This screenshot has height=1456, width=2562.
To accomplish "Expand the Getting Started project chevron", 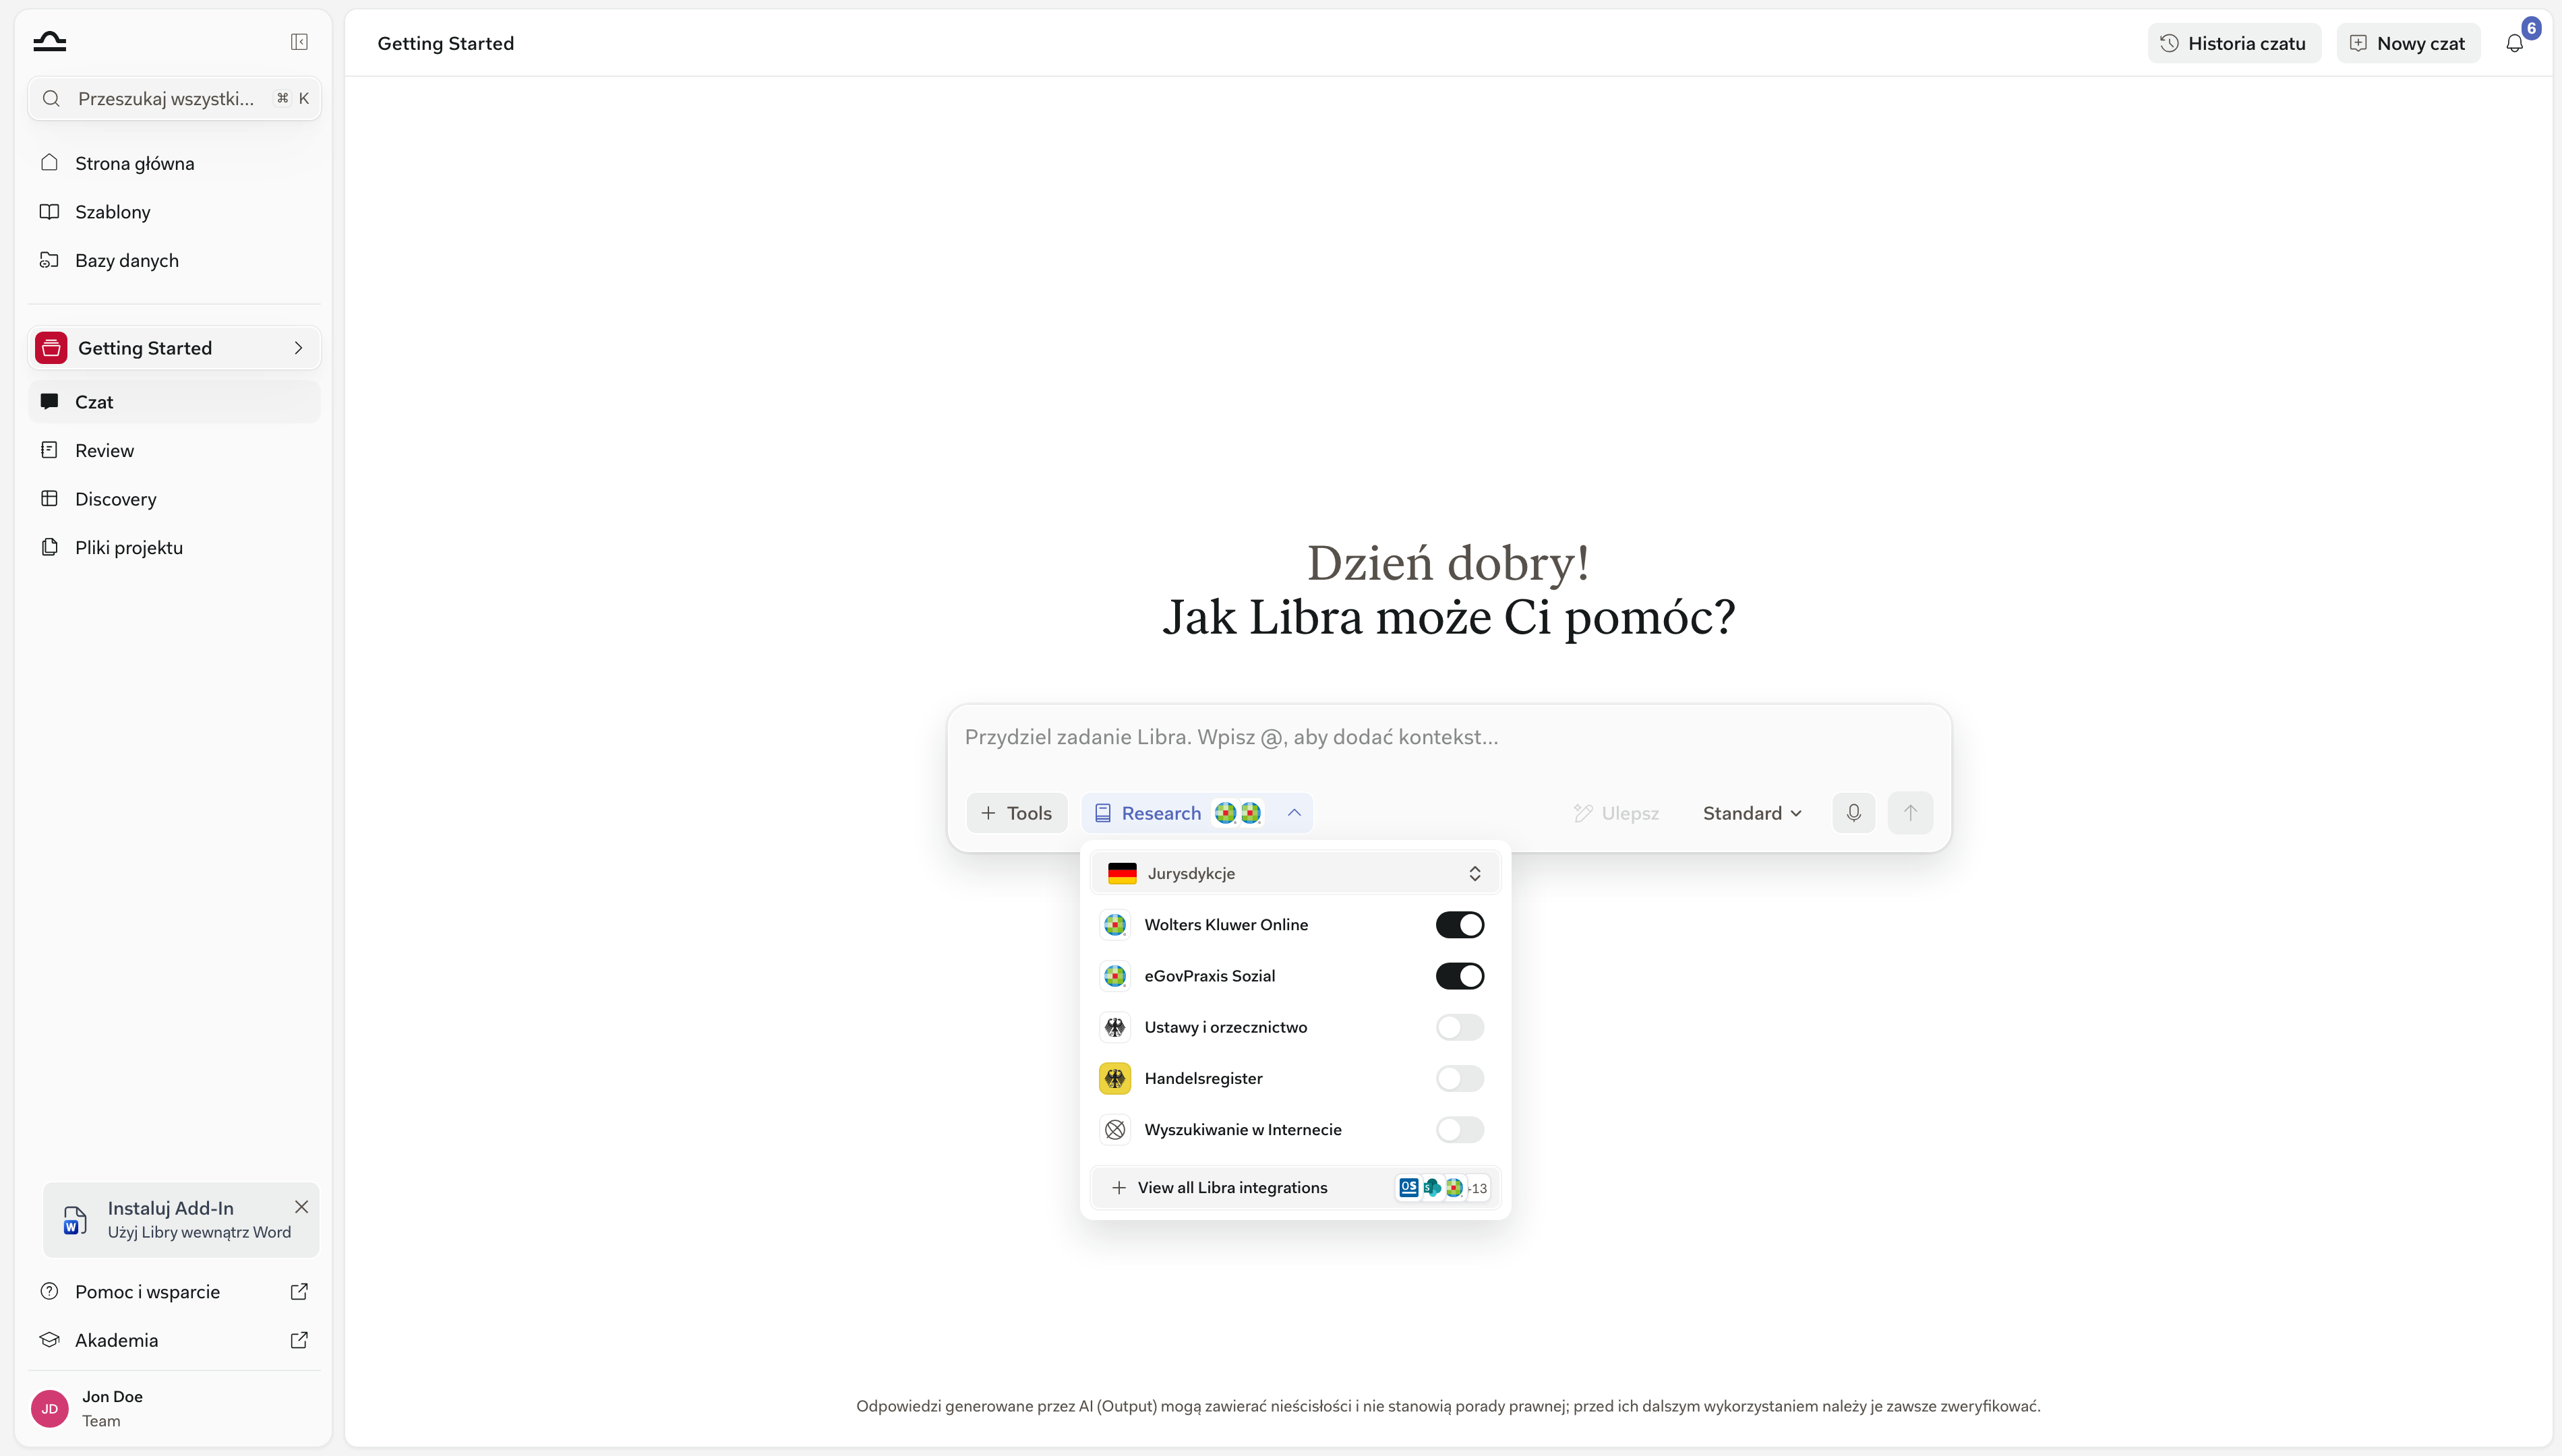I will [298, 348].
